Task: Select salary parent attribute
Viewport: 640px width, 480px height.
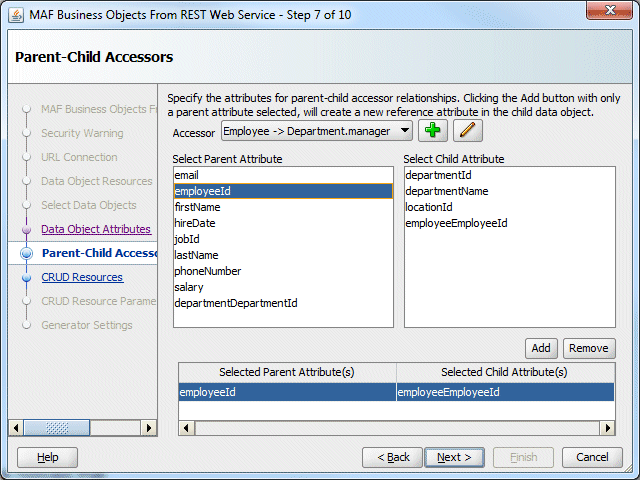Action: click(x=283, y=287)
